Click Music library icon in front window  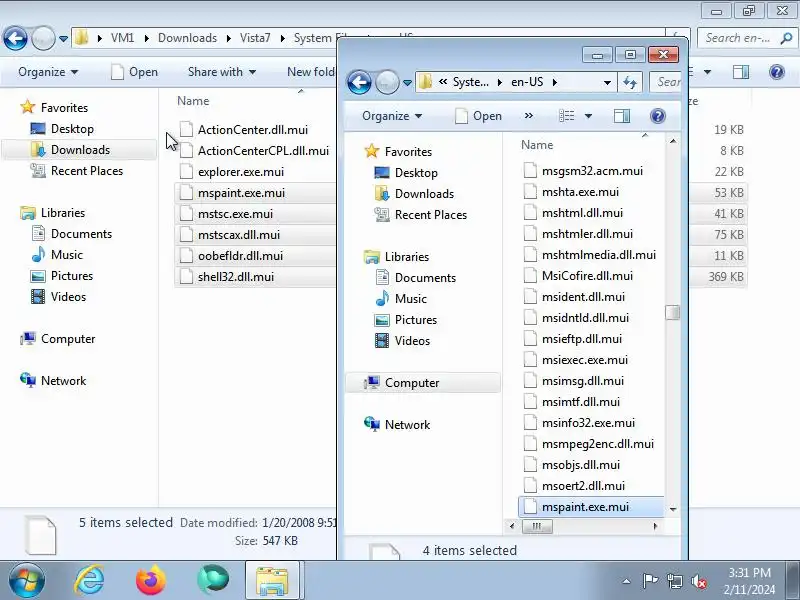382,298
